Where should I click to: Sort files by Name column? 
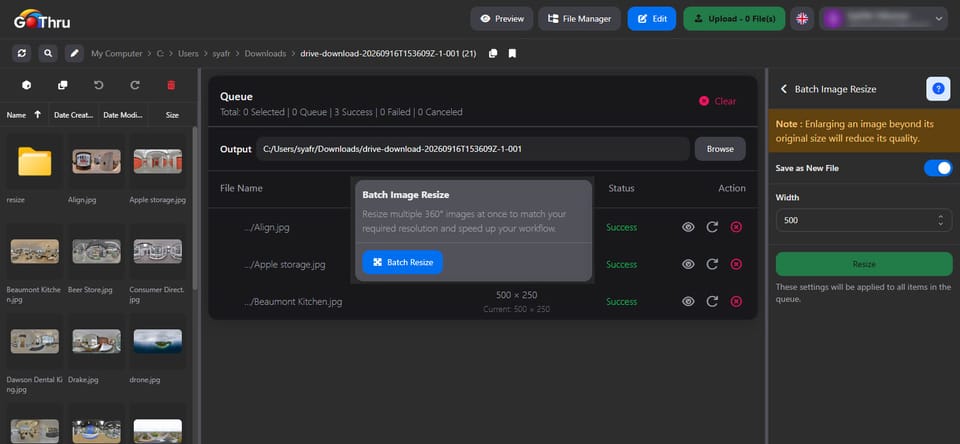tap(24, 115)
